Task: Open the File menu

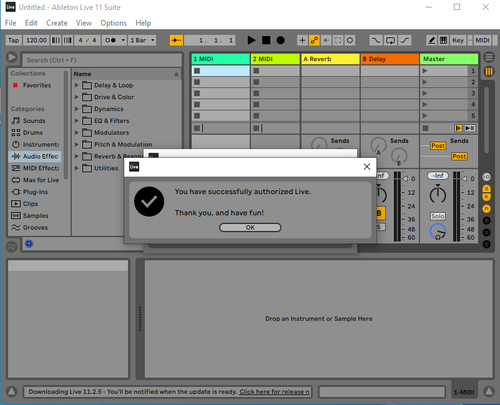Action: pos(10,23)
